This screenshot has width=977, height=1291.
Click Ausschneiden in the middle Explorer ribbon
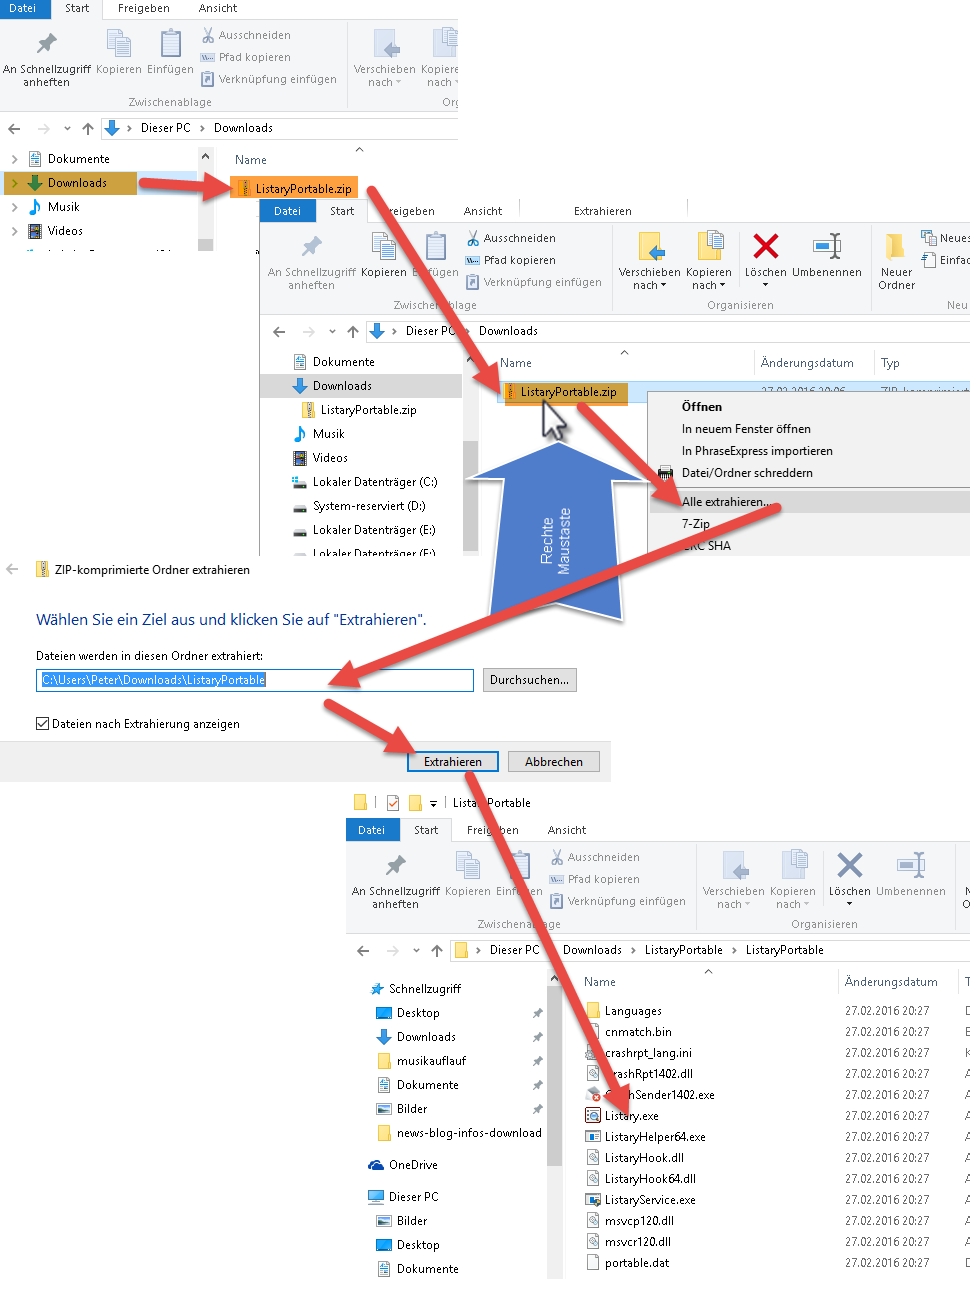click(x=511, y=238)
